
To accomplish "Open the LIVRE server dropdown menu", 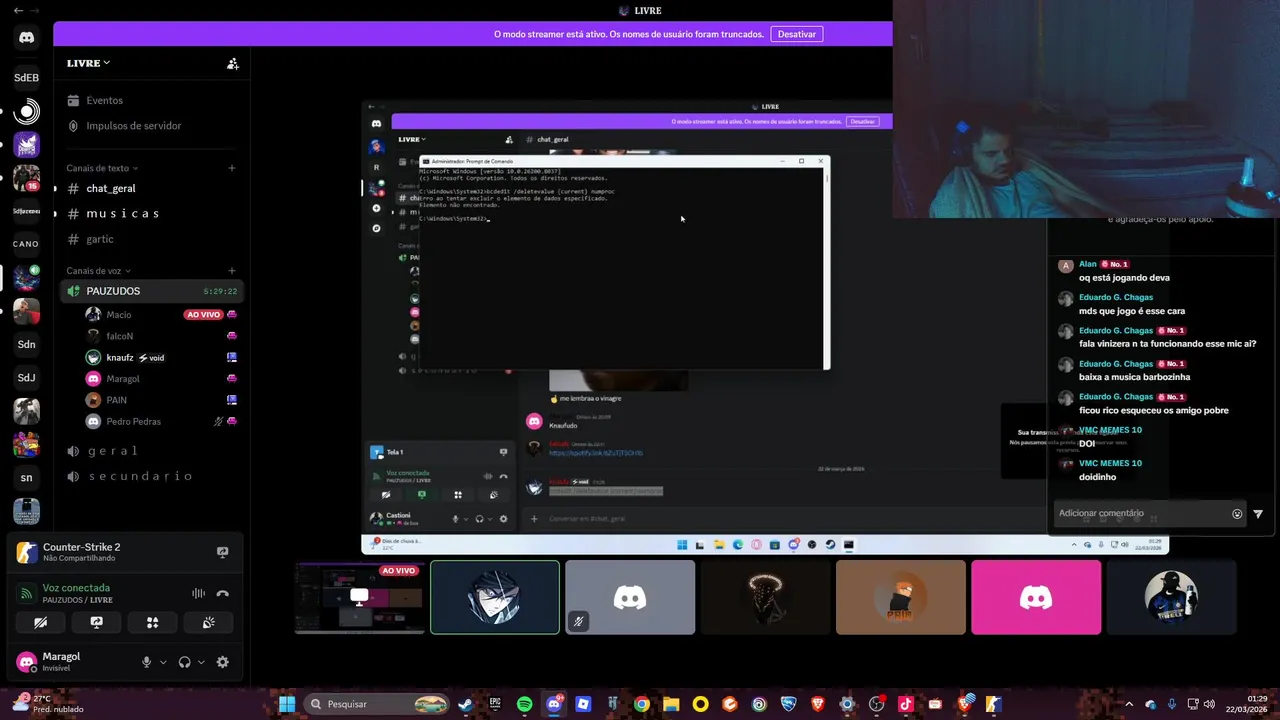I will (x=88, y=63).
